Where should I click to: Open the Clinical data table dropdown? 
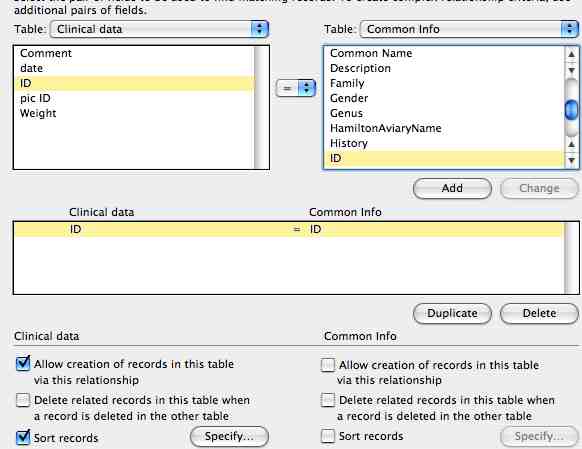(159, 29)
